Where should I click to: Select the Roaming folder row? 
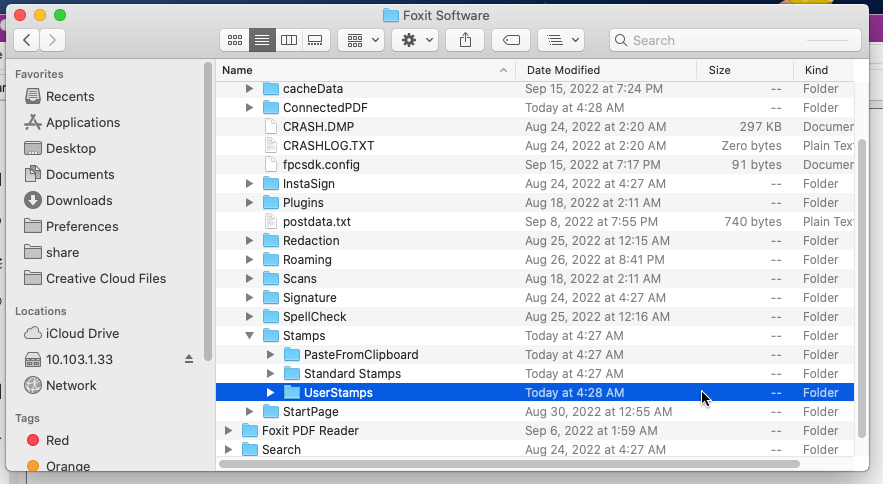[535, 260]
